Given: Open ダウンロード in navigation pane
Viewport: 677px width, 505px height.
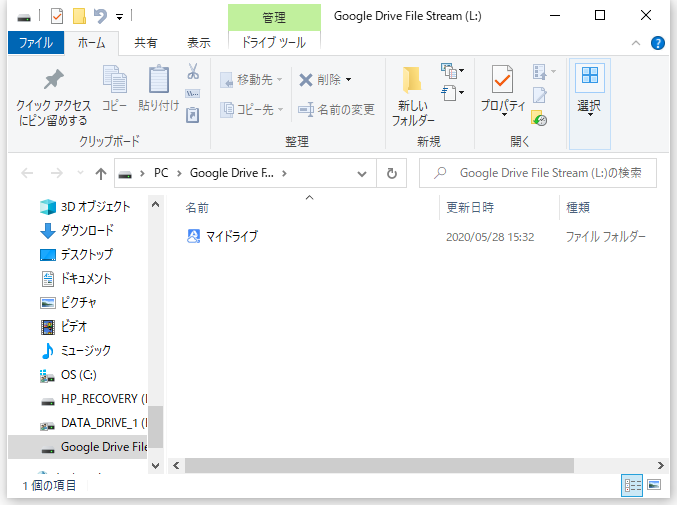Looking at the screenshot, I should click(76, 230).
